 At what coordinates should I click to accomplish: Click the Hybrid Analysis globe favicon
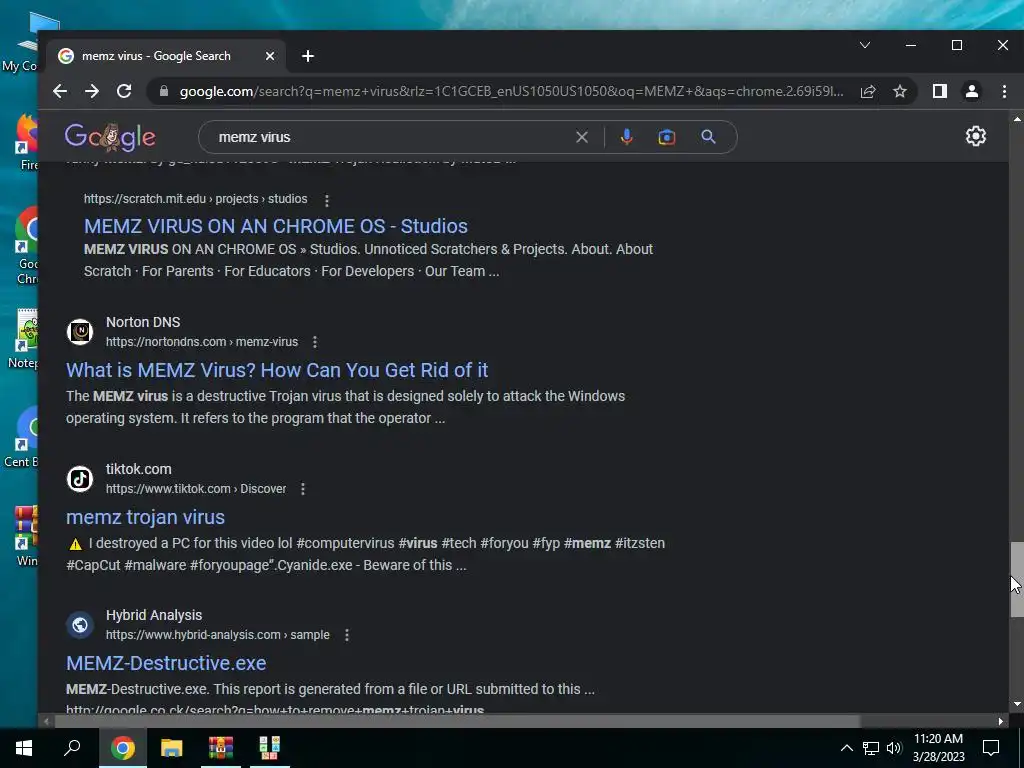click(x=80, y=625)
